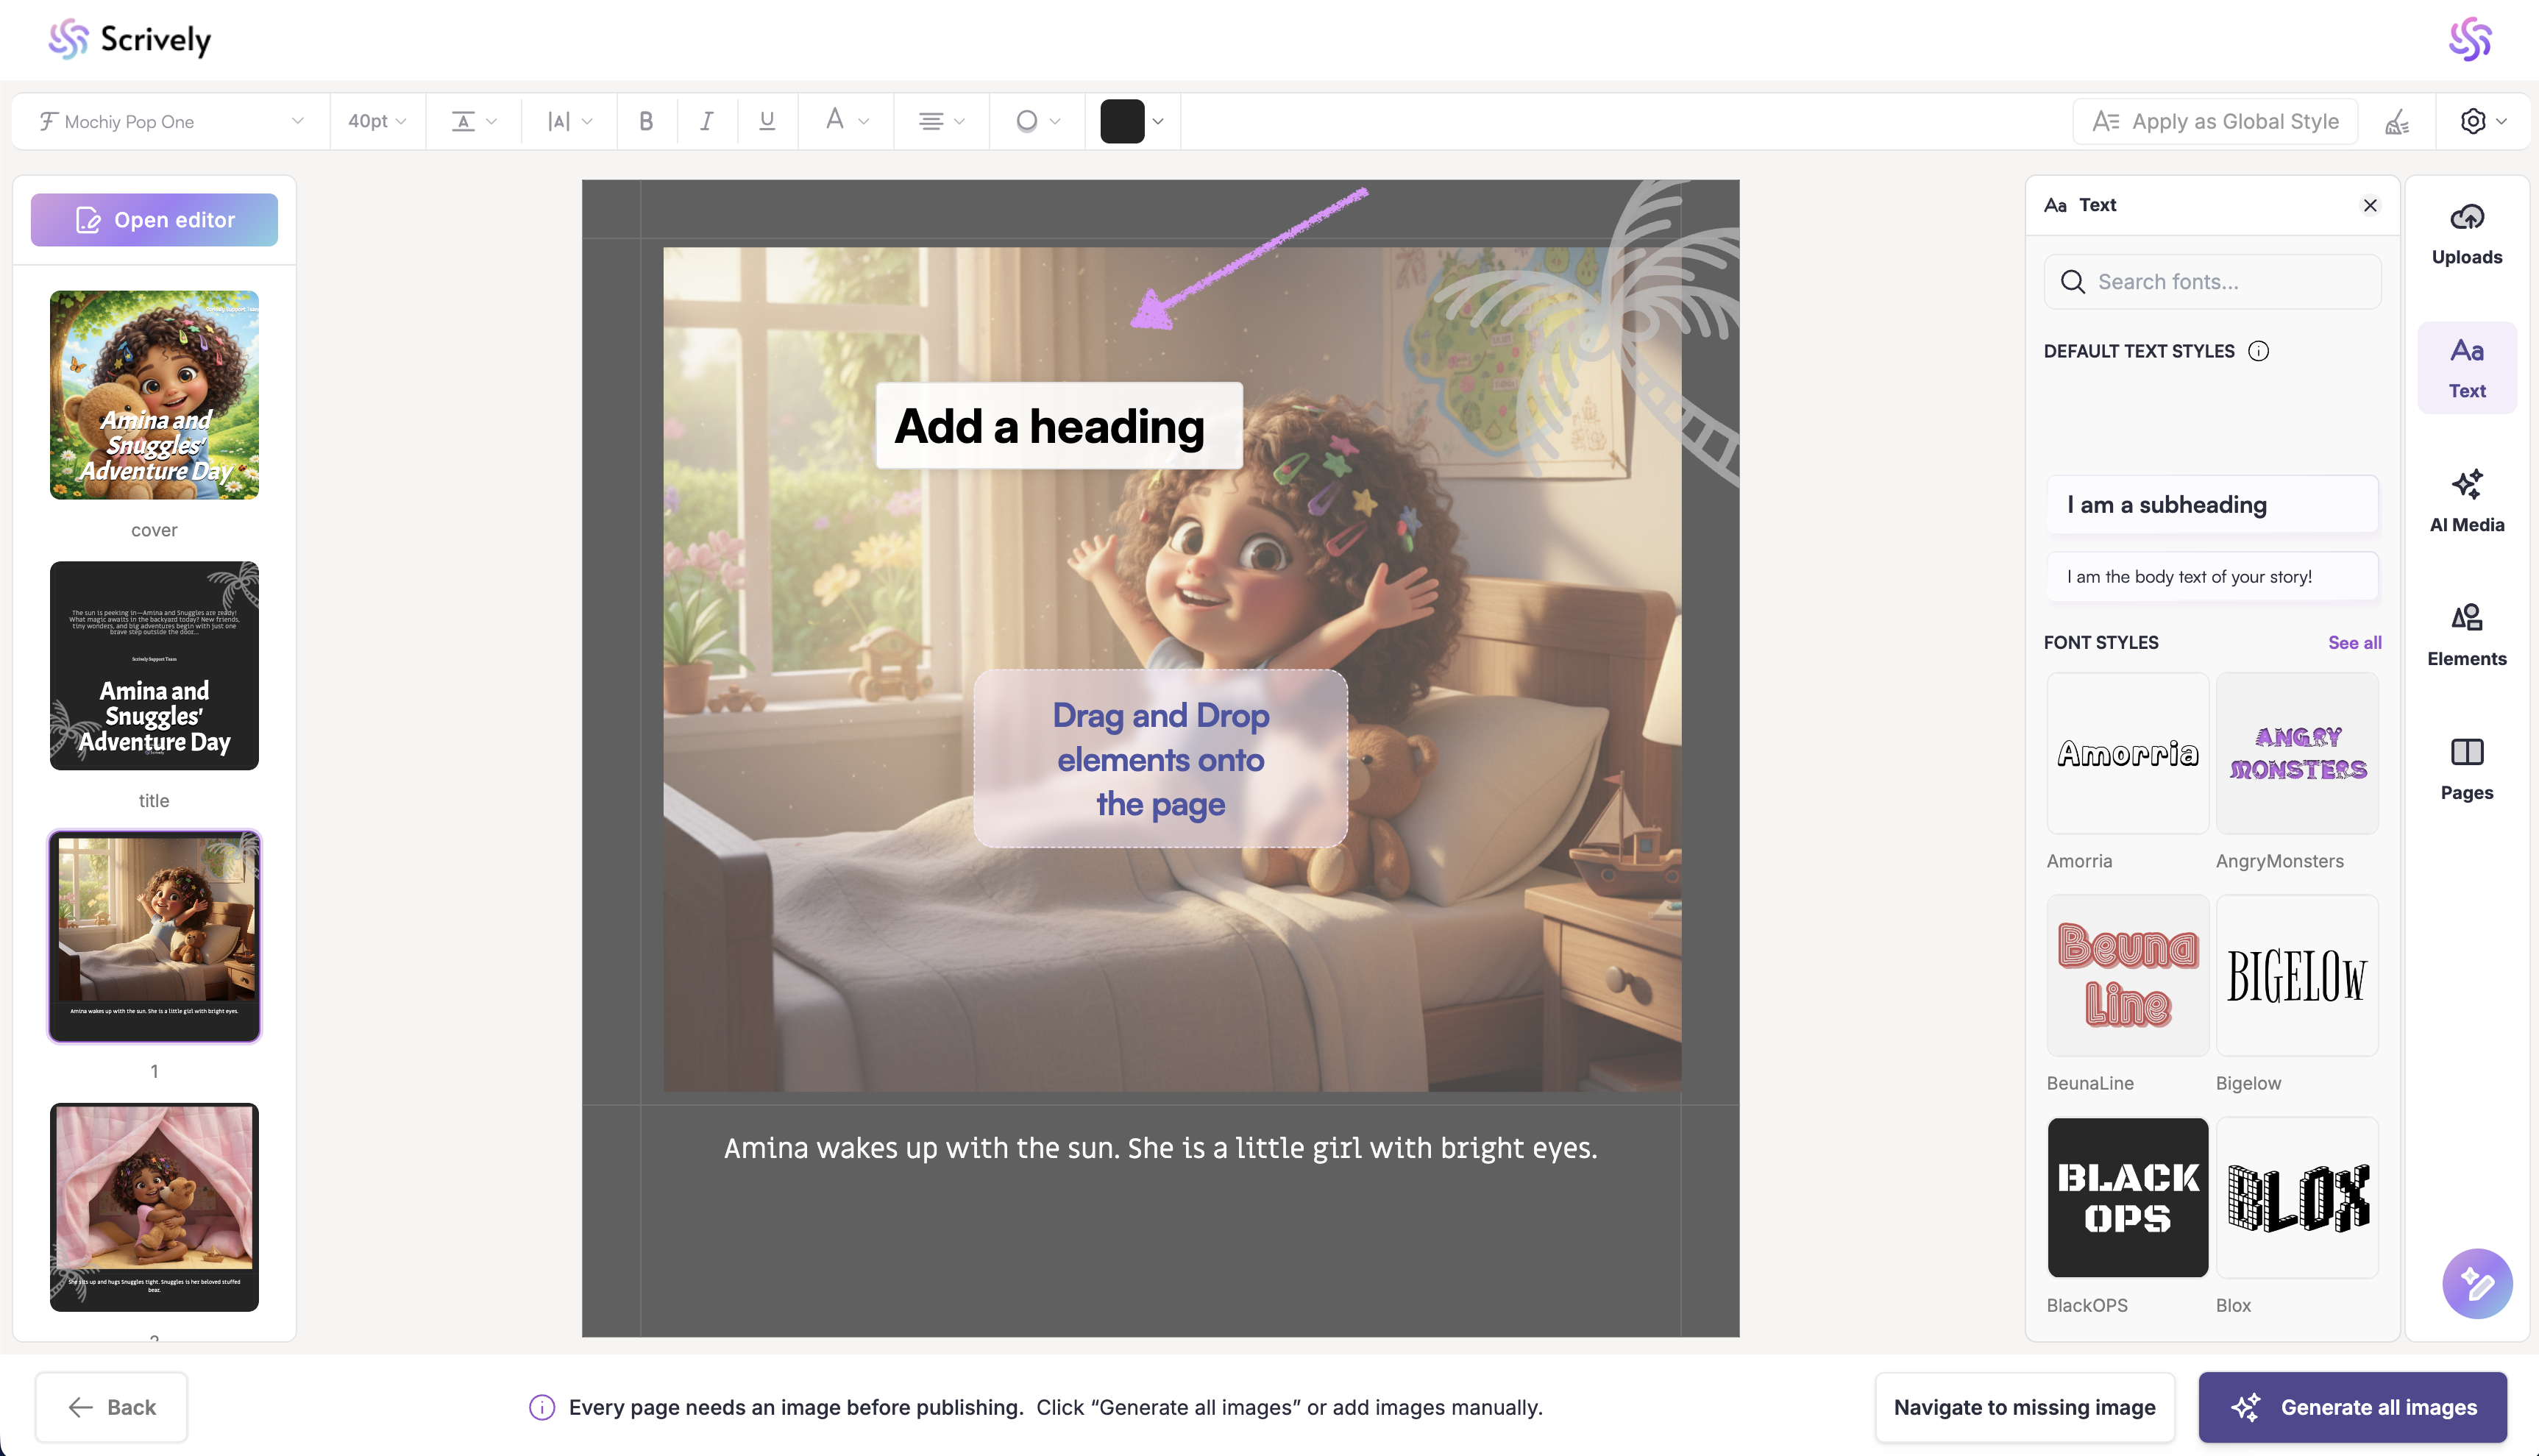Toggle italic formatting
Screen dimensions: 2539x1456
(706, 121)
